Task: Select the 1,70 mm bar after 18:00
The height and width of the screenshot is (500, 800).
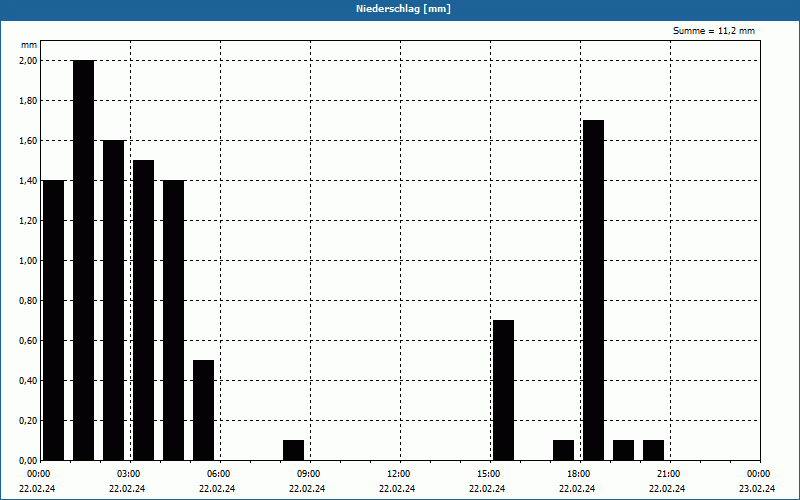Action: 593,290
